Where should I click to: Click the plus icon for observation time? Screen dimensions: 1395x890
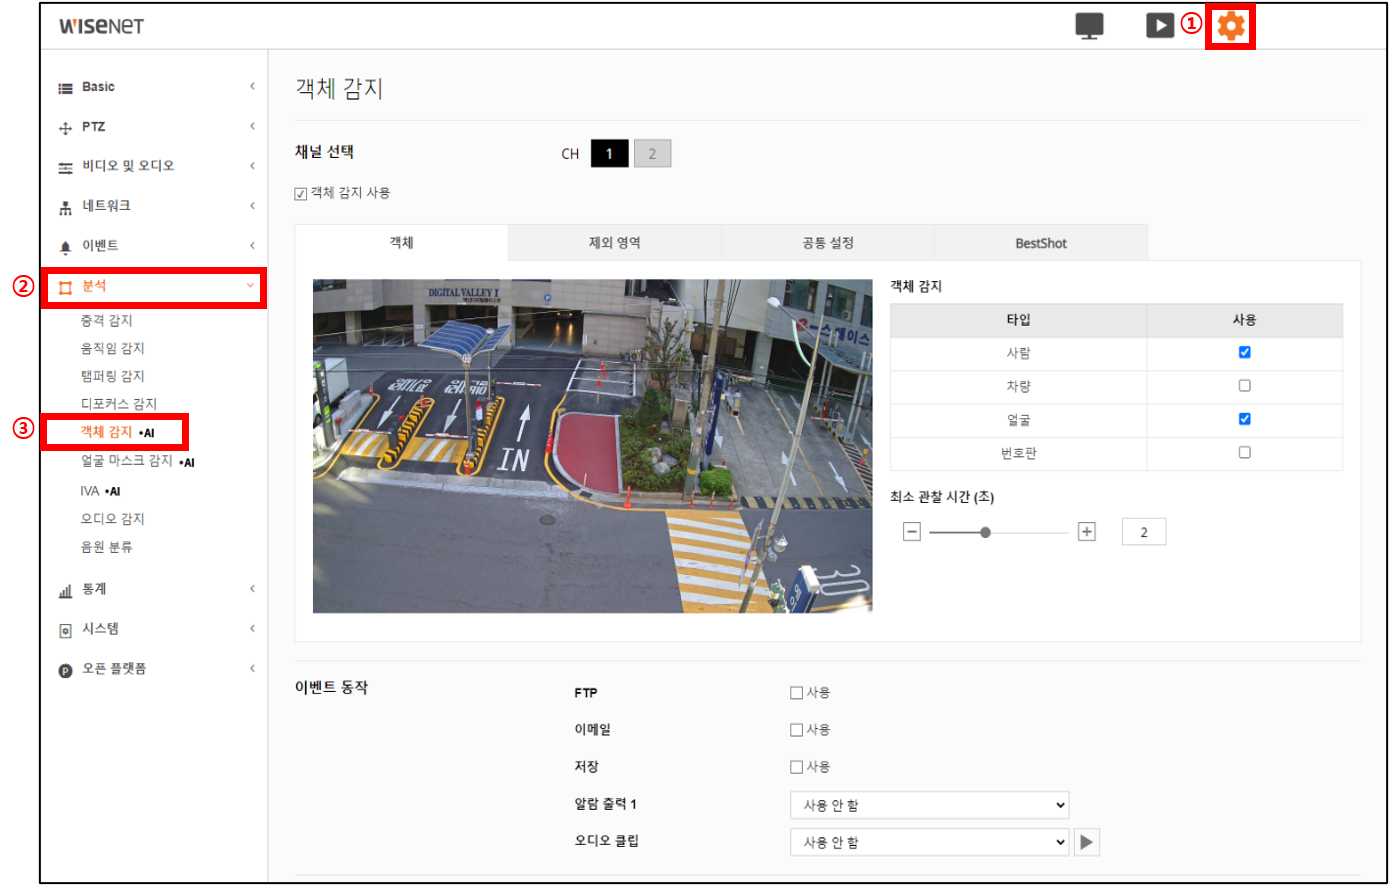[1087, 532]
